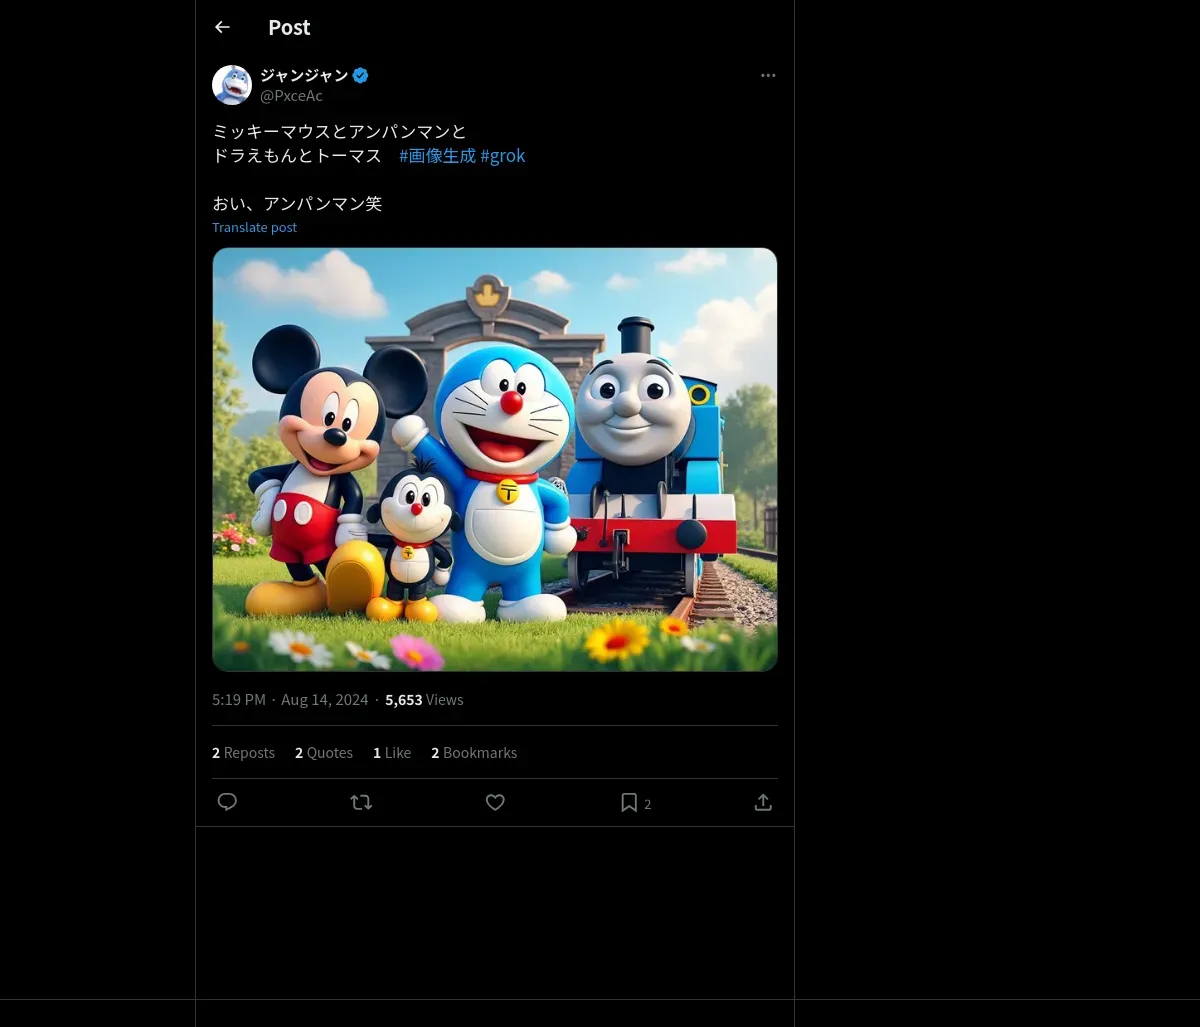Viewport: 1200px width, 1027px height.
Task: Click the reply speech bubble icon
Action: coord(227,802)
